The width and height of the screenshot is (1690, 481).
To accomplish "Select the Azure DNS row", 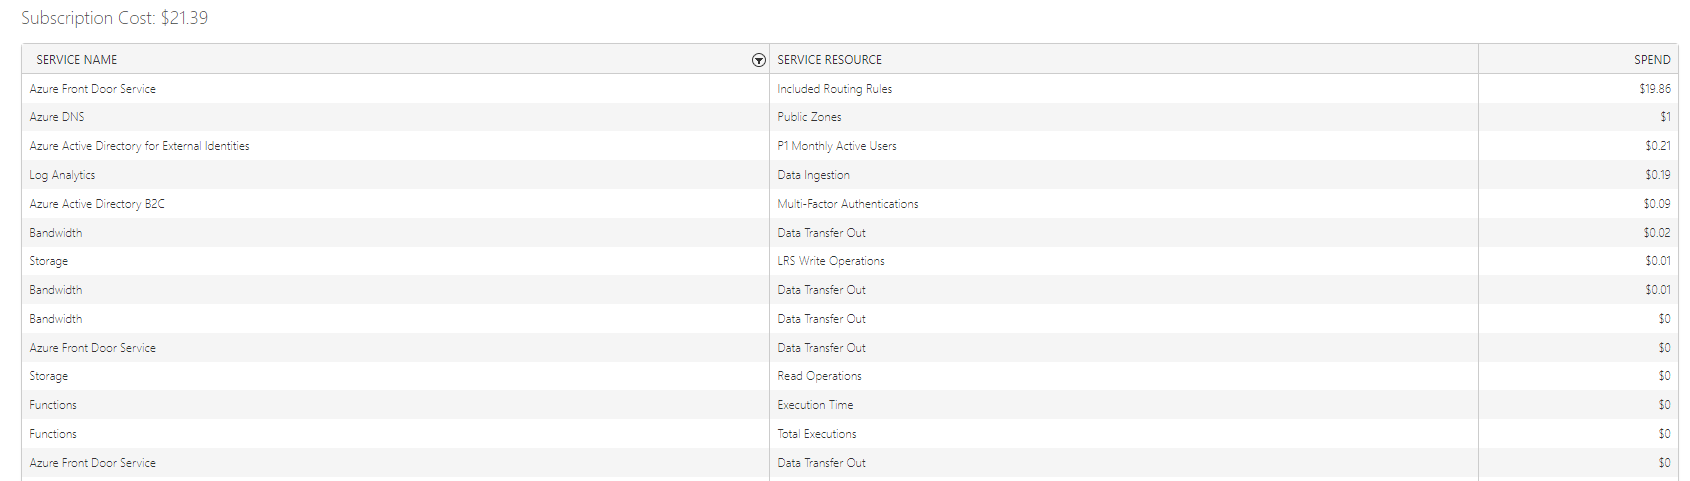I will pyautogui.click(x=850, y=117).
